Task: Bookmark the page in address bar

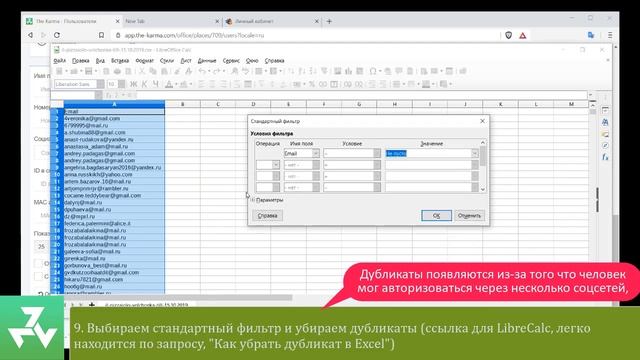Action: click(x=101, y=36)
